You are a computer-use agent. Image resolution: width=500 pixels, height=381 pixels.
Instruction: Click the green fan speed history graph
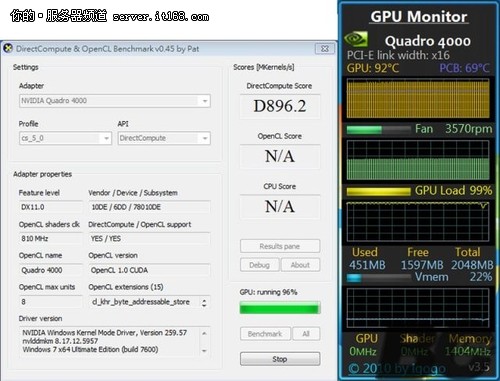pos(418,160)
